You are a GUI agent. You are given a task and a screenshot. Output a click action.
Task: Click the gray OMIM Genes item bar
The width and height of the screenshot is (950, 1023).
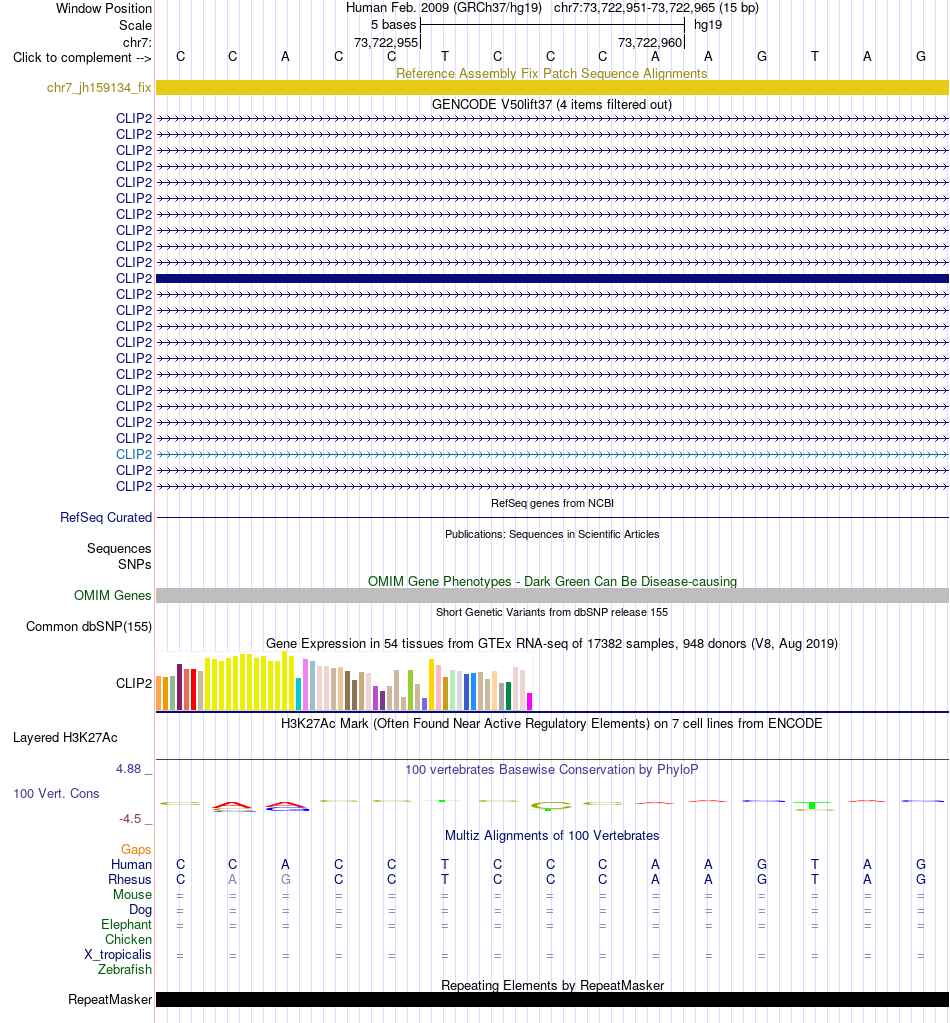(x=552, y=595)
